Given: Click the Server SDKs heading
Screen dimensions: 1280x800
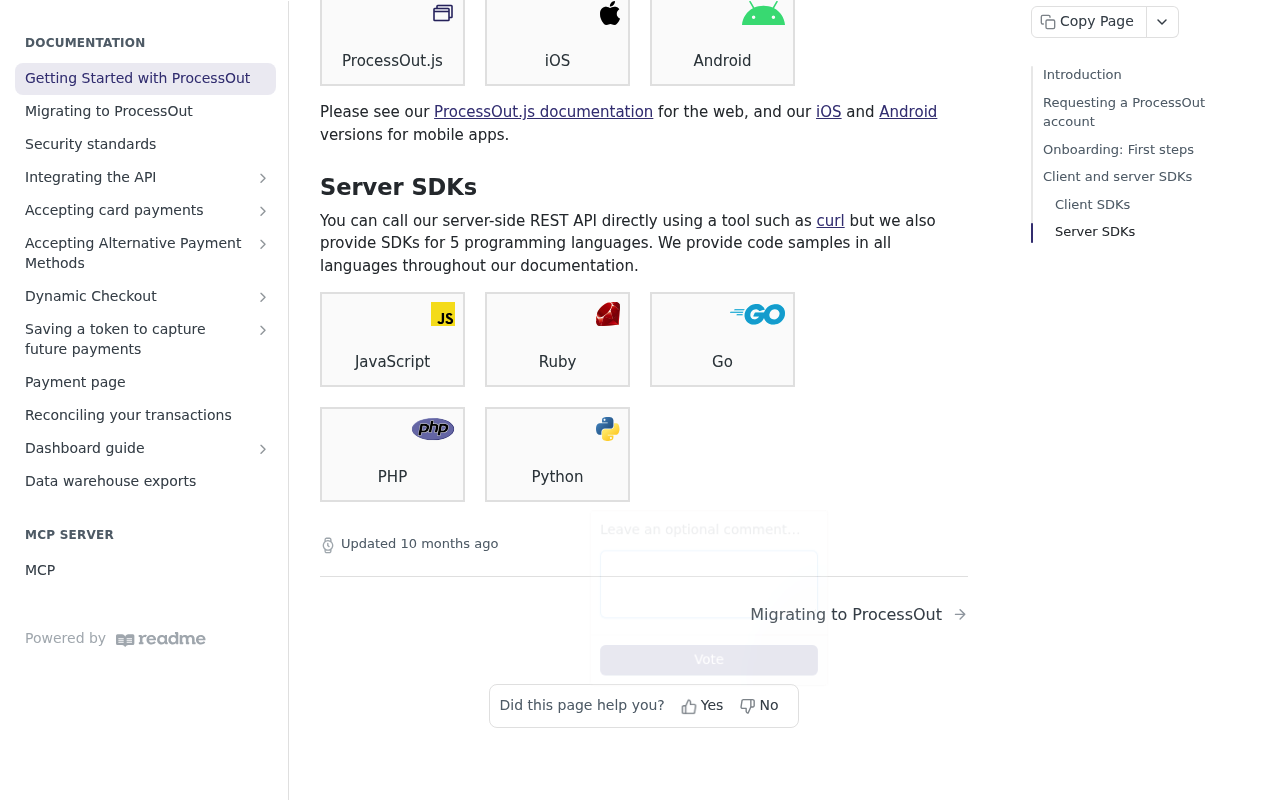Looking at the screenshot, I should [398, 187].
